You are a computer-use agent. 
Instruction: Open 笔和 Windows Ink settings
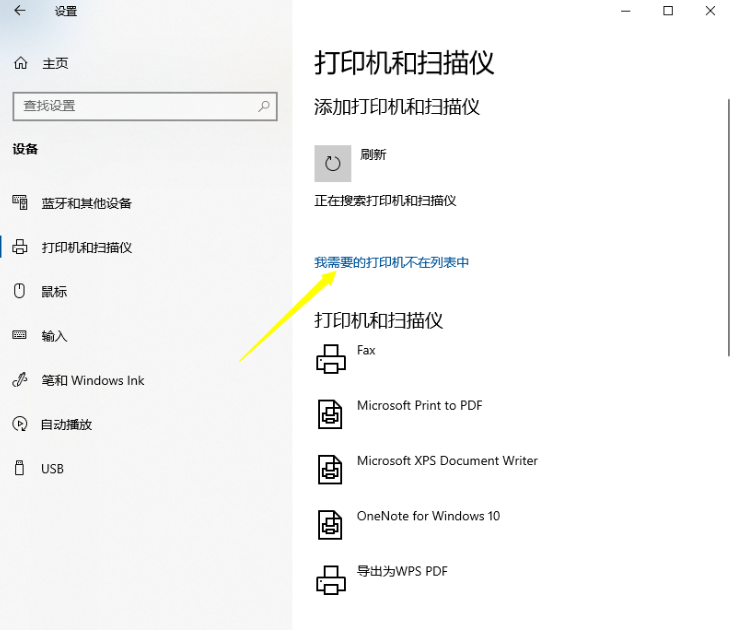(x=92, y=380)
